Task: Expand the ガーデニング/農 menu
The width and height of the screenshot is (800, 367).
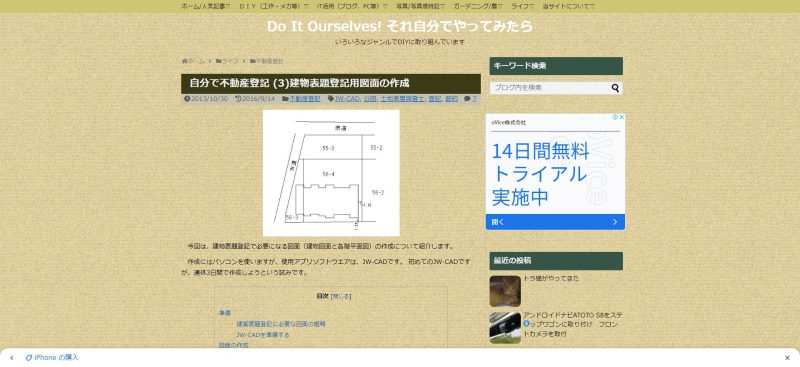Action: (x=478, y=6)
